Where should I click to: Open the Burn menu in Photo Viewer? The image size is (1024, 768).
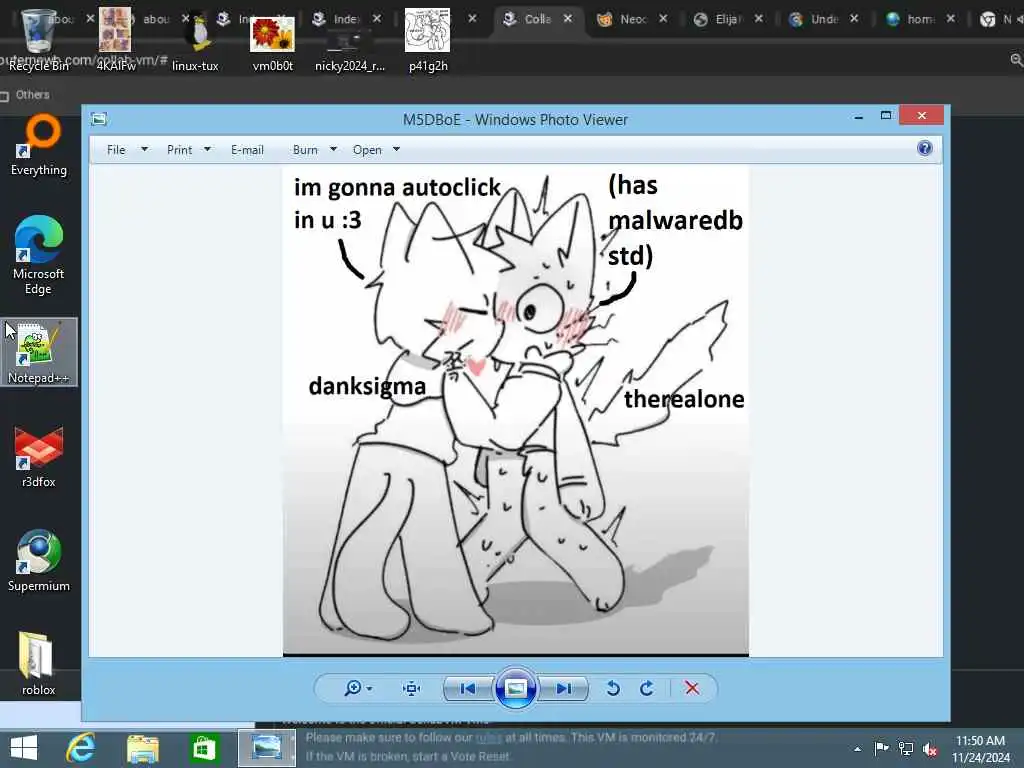click(x=305, y=150)
